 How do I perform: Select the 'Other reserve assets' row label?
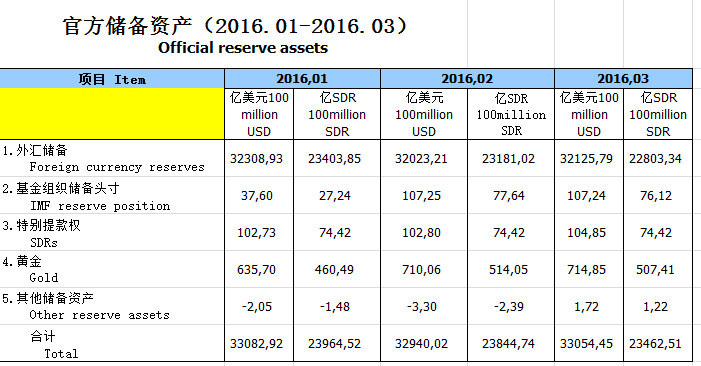112,307
